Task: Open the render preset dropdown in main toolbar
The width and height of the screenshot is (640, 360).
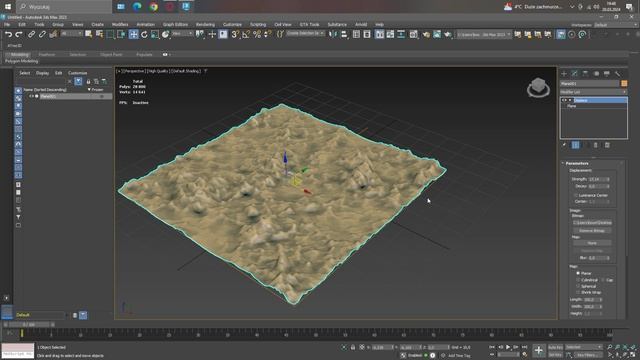Action: tap(483, 35)
